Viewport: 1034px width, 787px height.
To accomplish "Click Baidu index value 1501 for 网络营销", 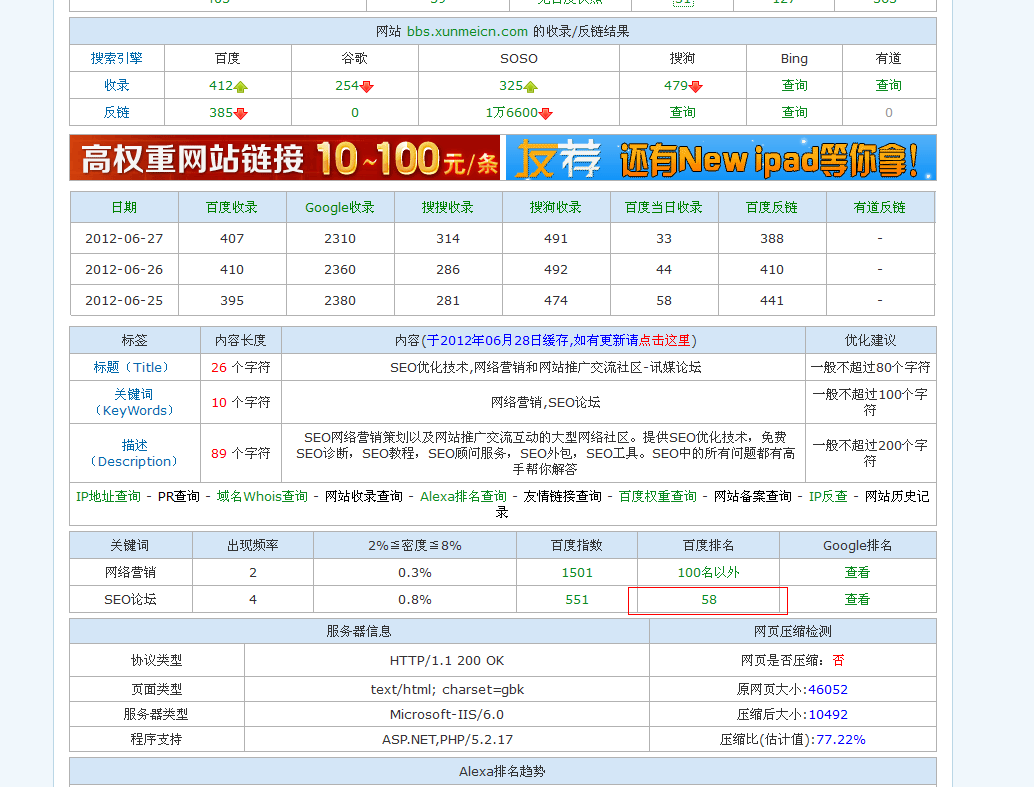I will (576, 573).
